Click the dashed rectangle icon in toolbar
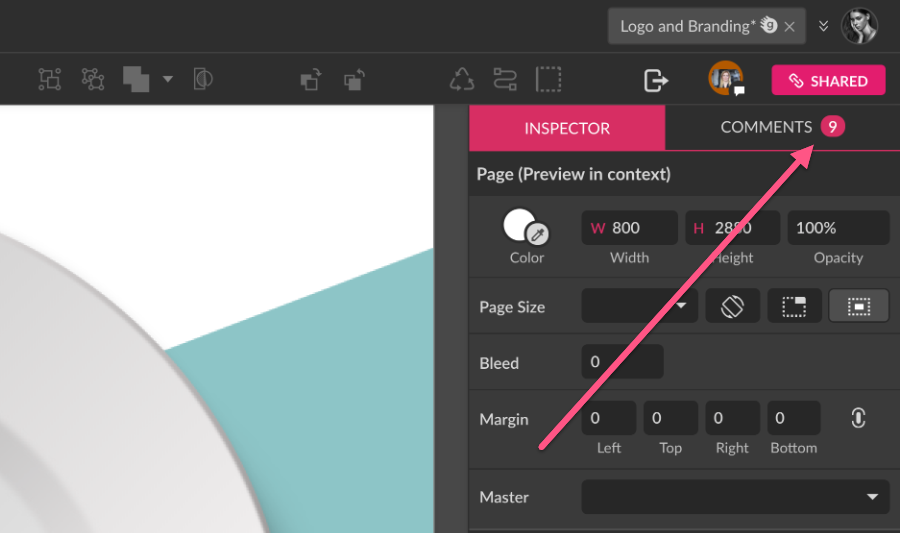 click(548, 80)
